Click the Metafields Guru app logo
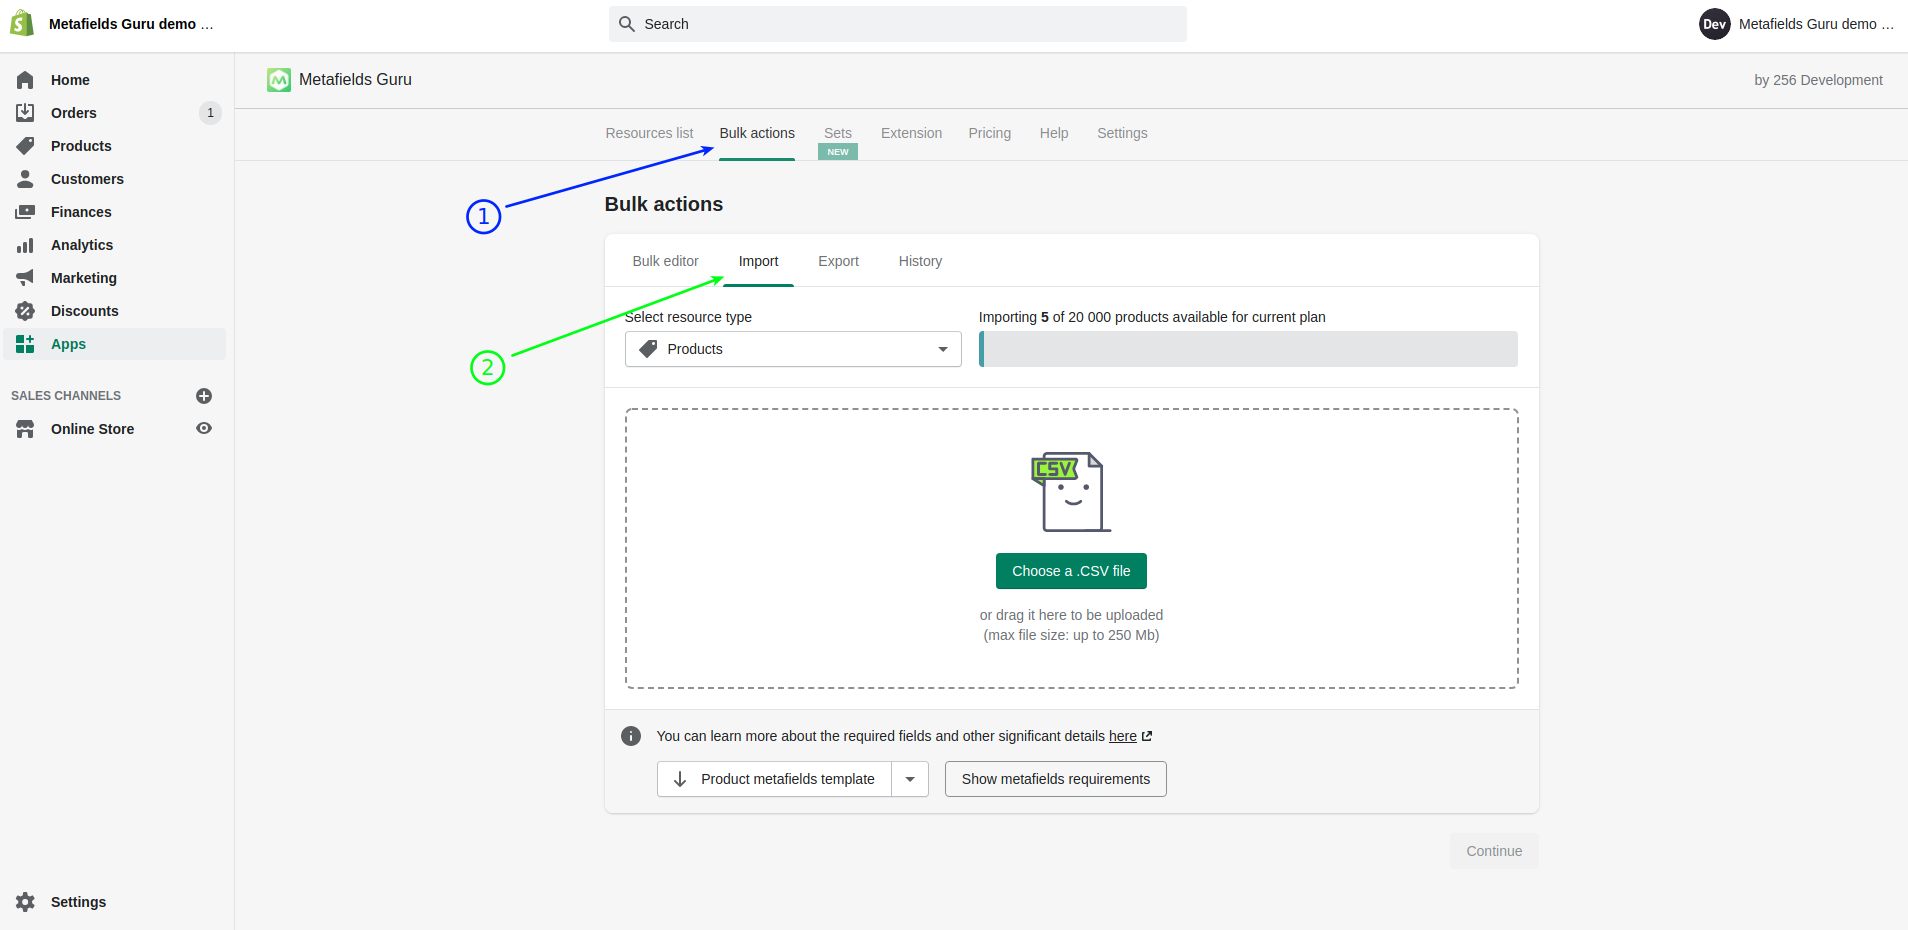Viewport: 1908px width, 930px height. point(278,79)
